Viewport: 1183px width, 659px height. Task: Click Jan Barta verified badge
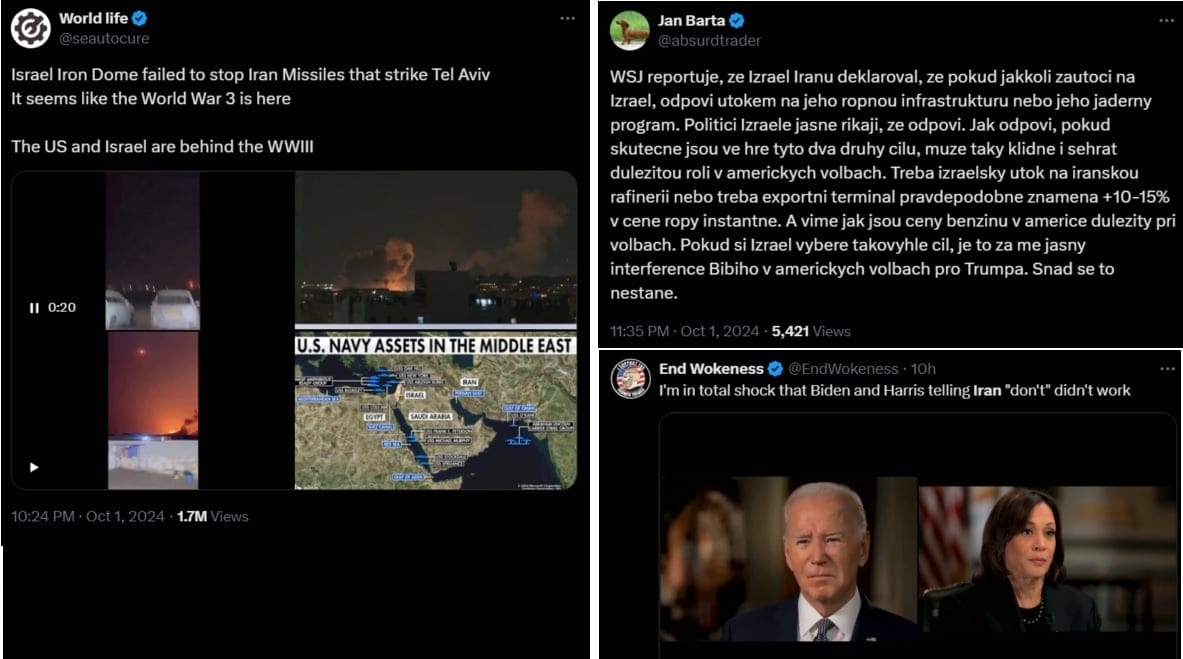click(x=737, y=21)
